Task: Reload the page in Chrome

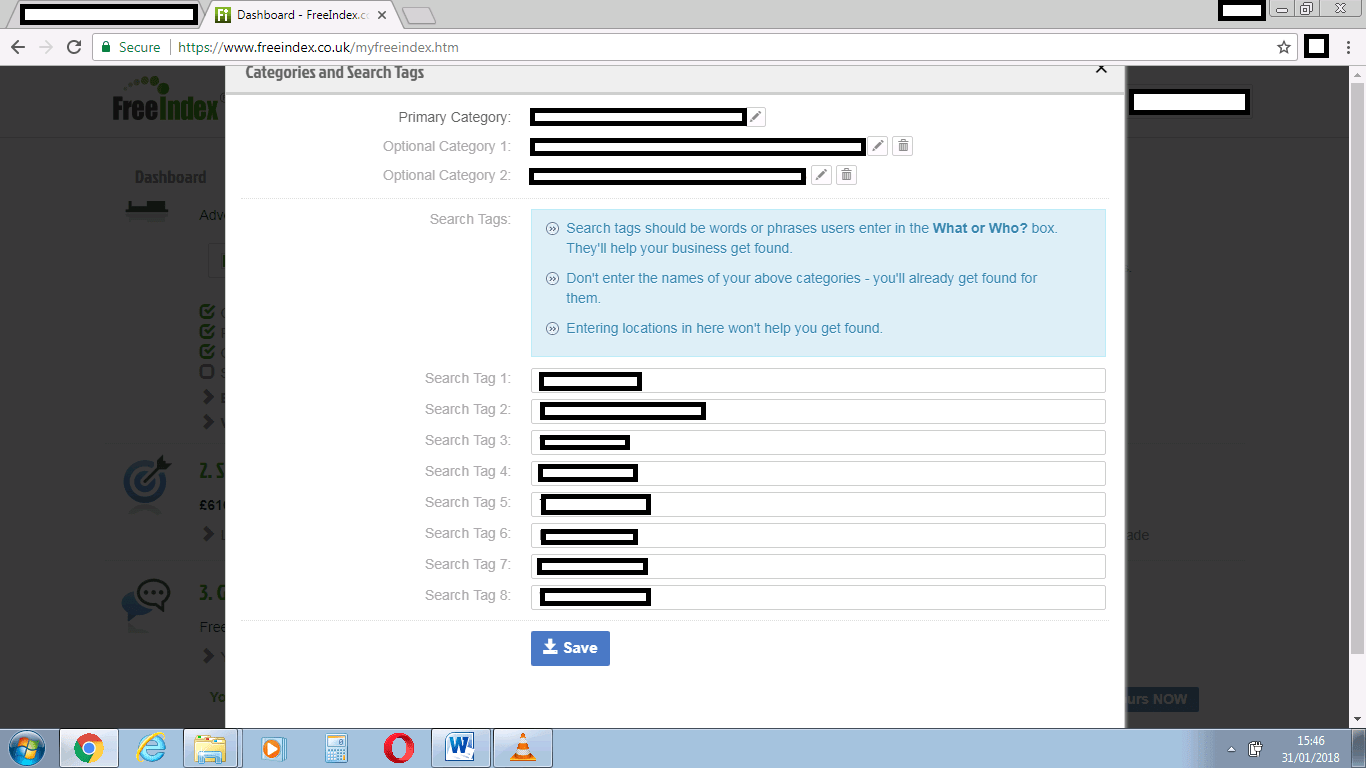Action: [x=74, y=47]
